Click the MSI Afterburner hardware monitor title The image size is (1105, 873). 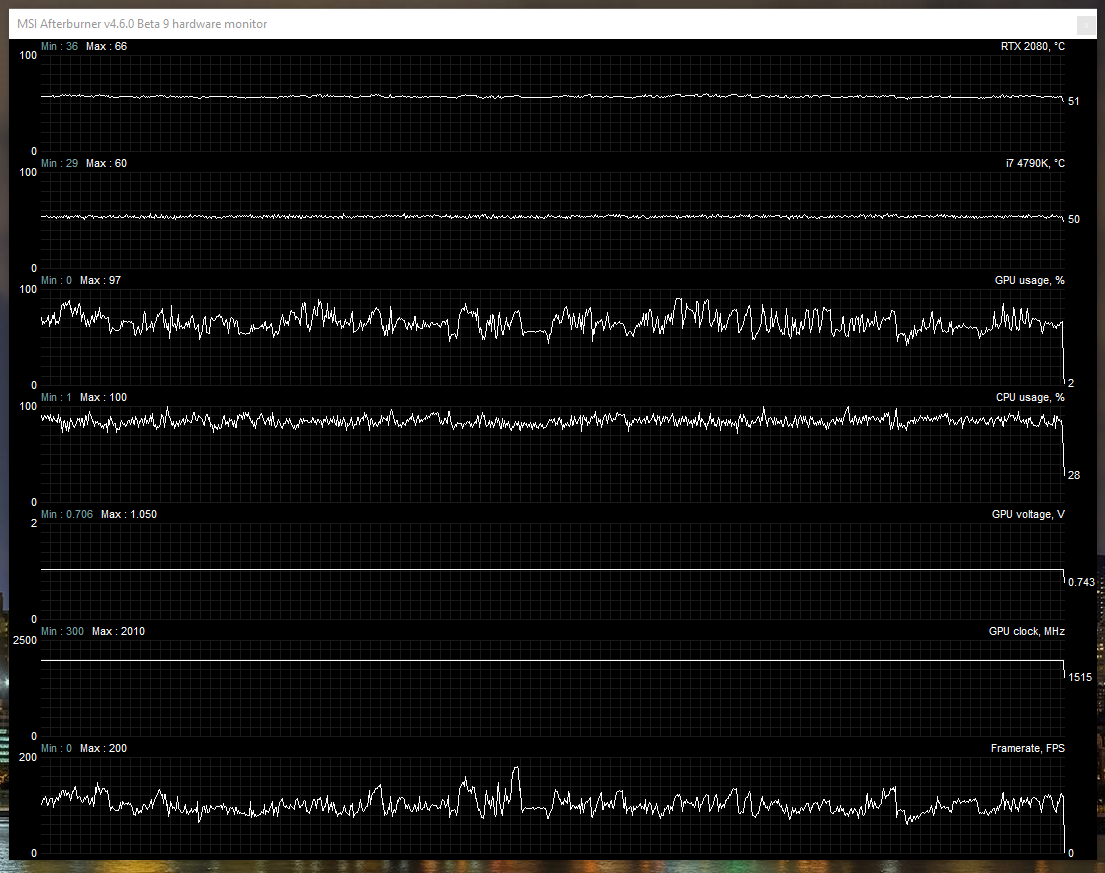[142, 24]
